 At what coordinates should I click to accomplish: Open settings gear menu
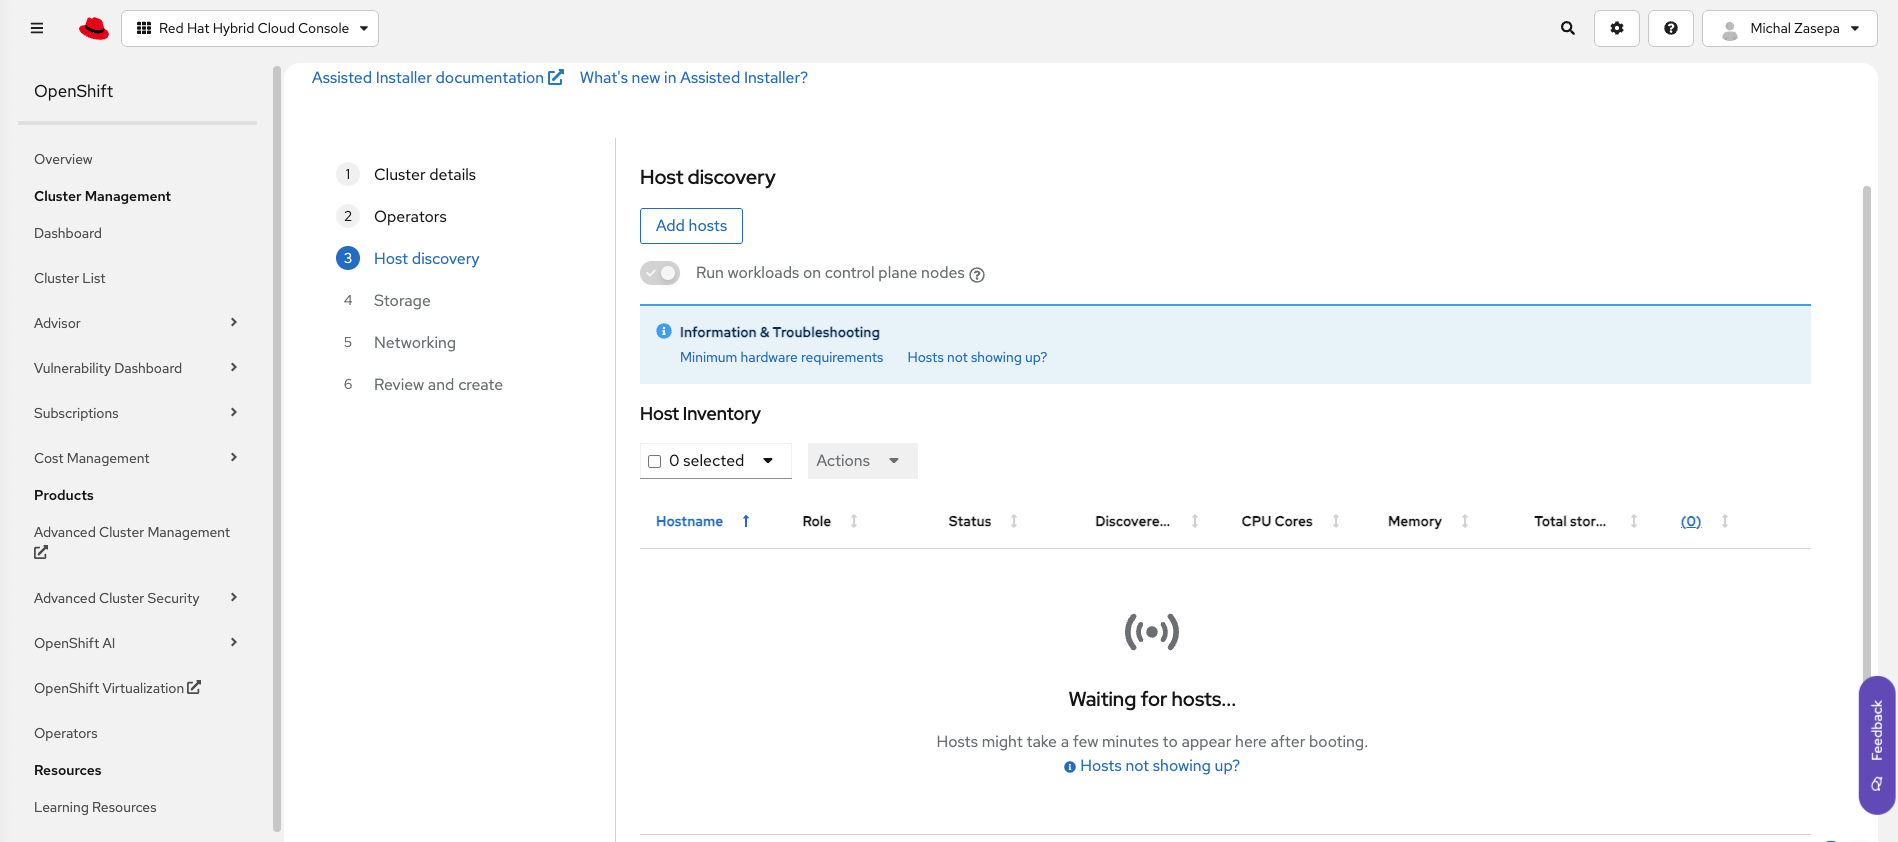point(1617,28)
